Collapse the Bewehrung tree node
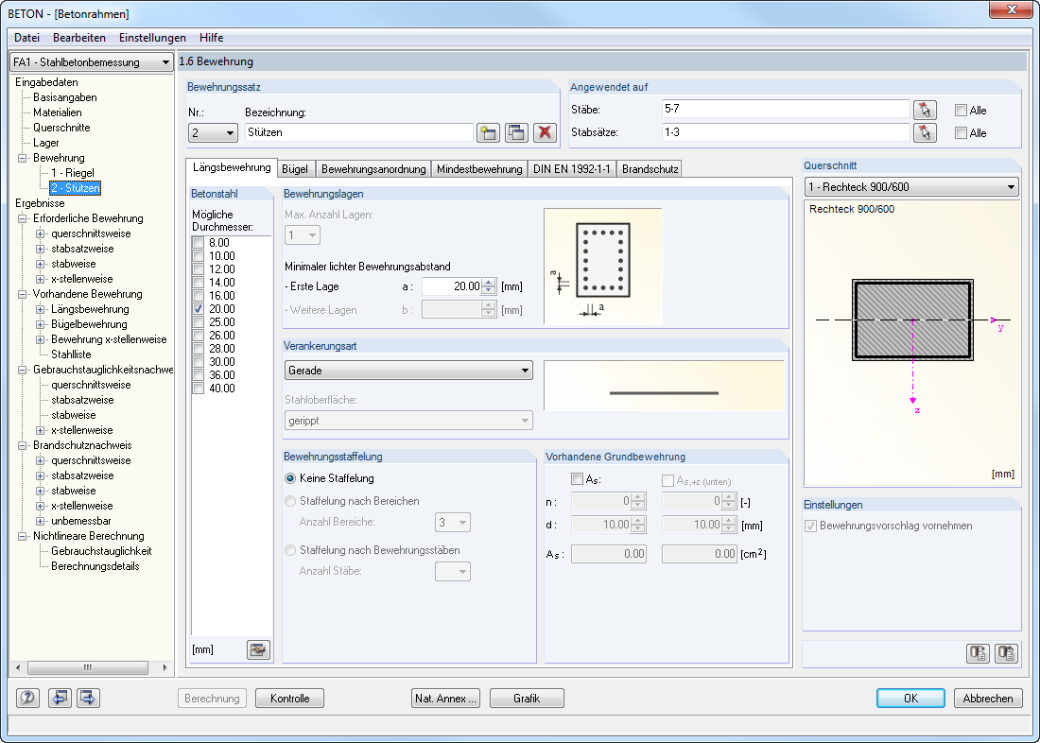1040x743 pixels. (x=23, y=158)
